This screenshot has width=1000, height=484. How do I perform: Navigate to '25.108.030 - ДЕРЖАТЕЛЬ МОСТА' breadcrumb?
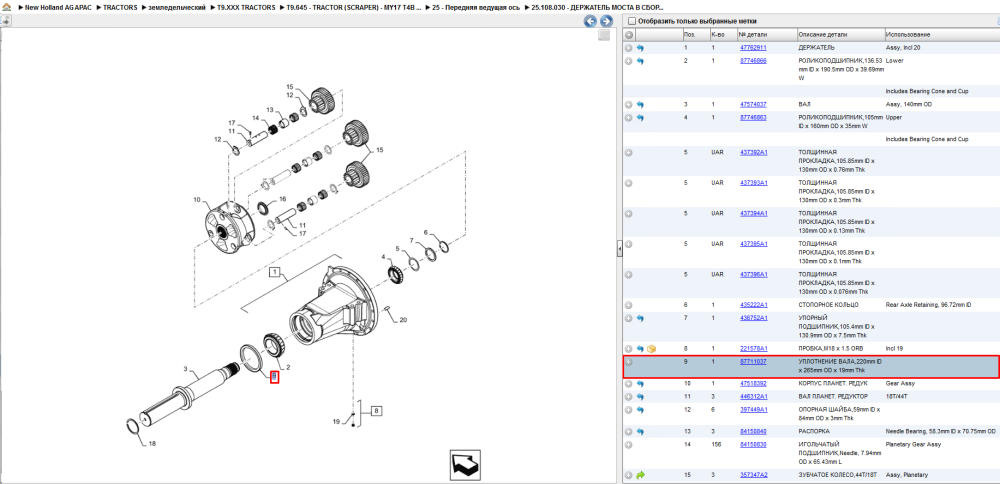595,8
